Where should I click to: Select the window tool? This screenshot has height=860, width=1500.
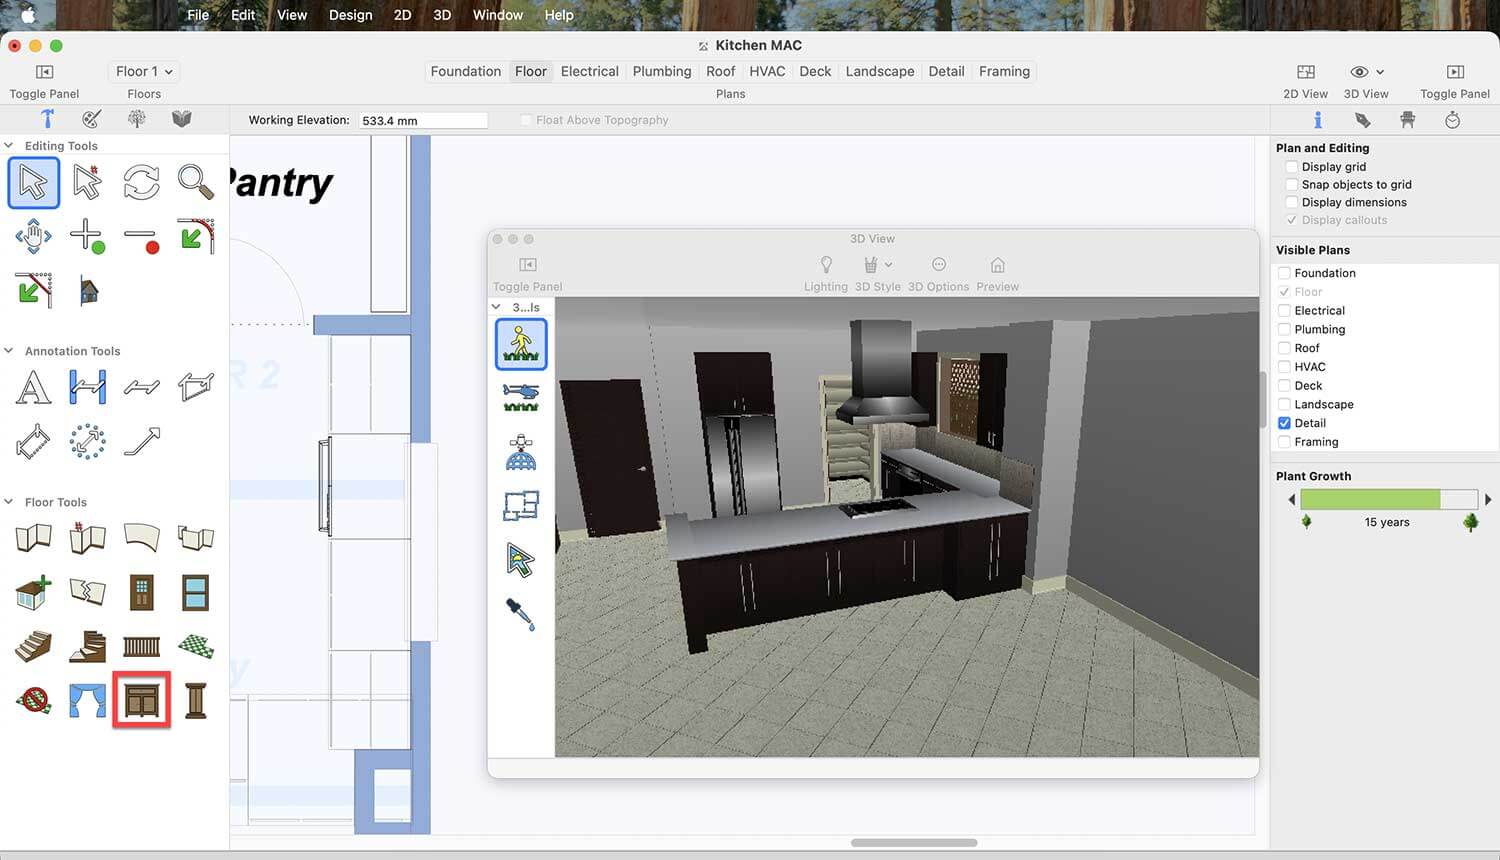[195, 593]
